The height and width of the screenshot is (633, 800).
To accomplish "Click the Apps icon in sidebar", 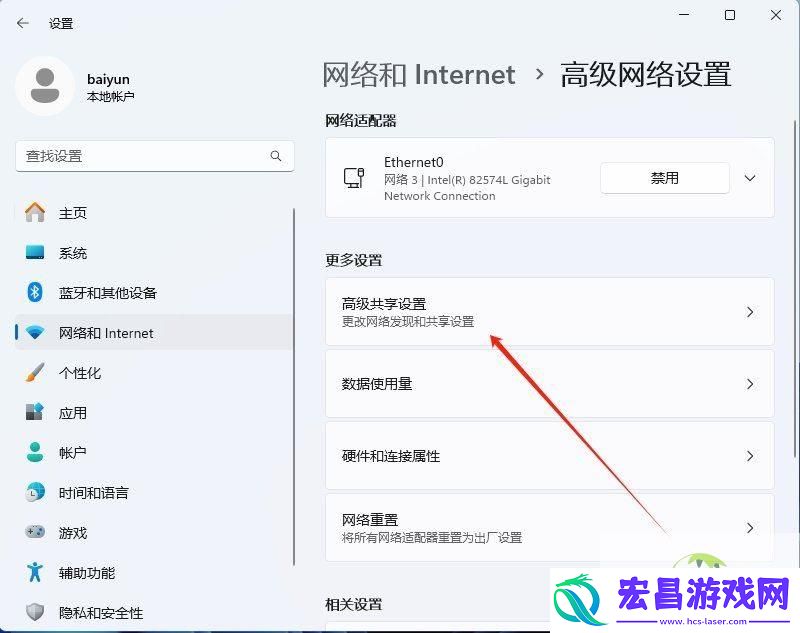I will (35, 412).
